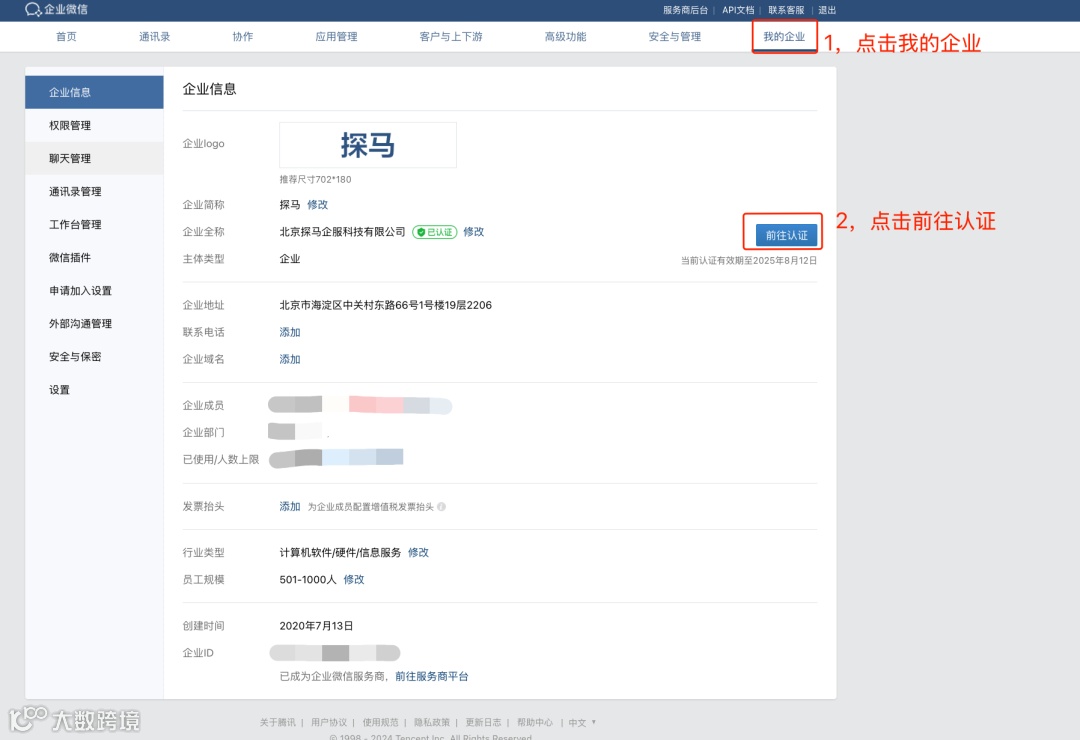Open 关于腾讯 footer link
Viewport: 1080px width, 740px height.
click(278, 722)
